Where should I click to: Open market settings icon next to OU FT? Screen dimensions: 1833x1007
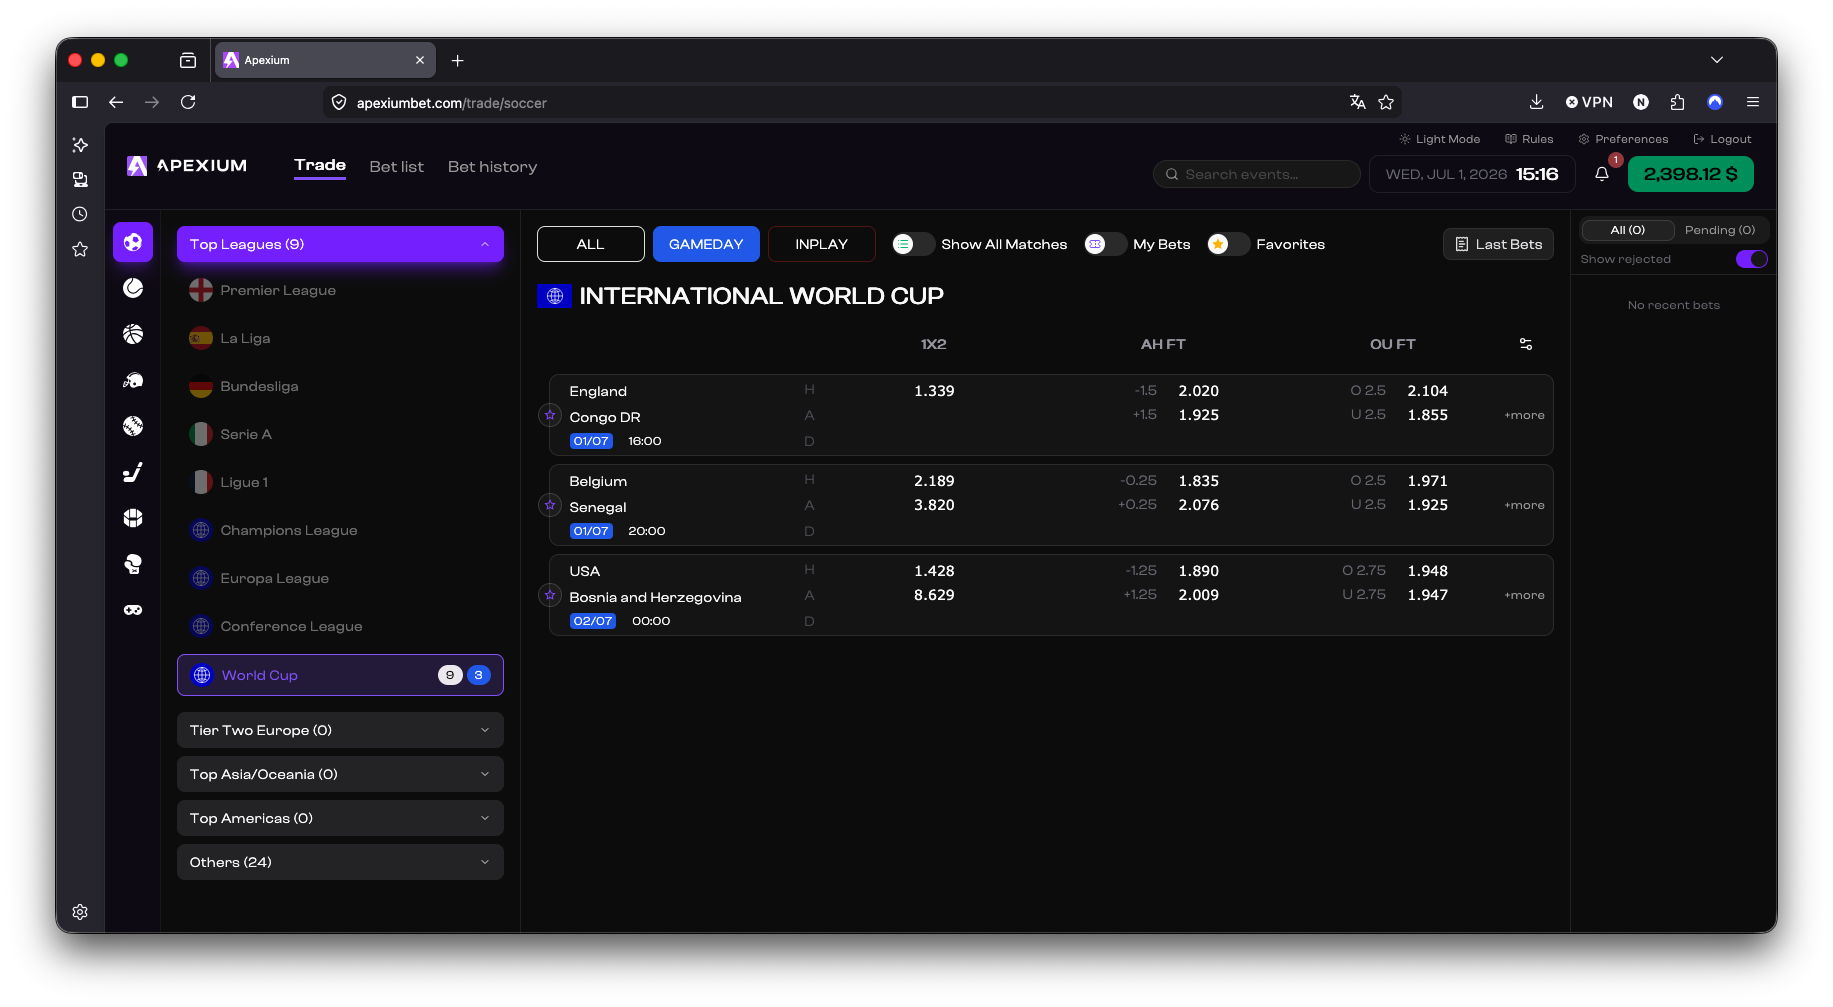coord(1526,344)
